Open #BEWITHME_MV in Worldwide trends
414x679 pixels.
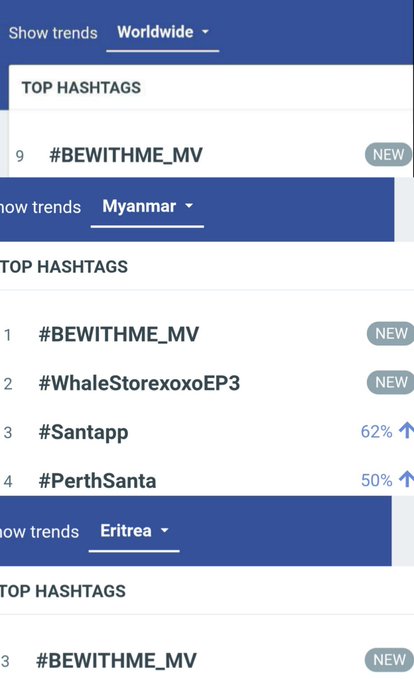click(x=126, y=155)
